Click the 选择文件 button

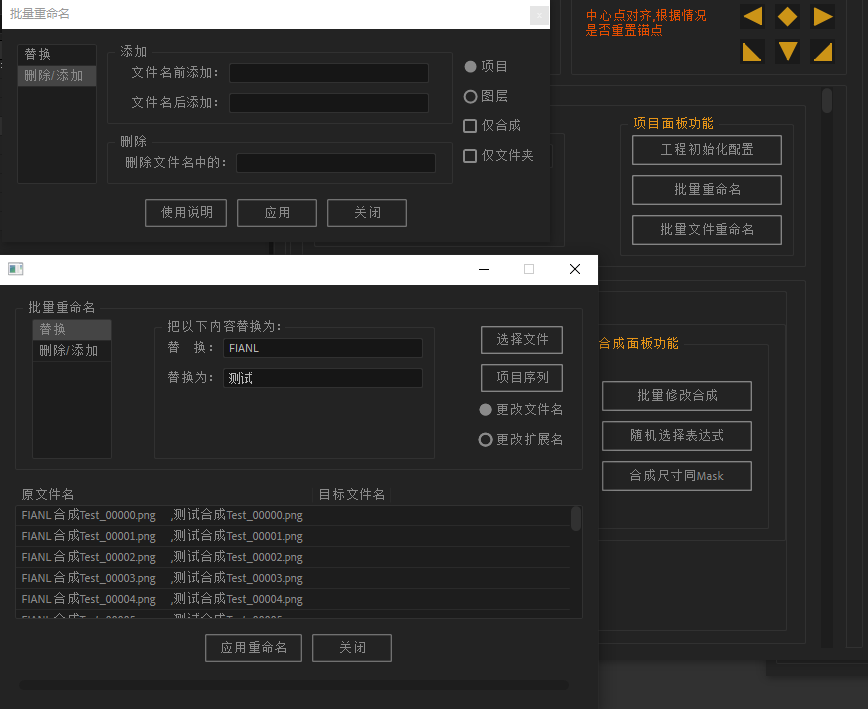[522, 340]
